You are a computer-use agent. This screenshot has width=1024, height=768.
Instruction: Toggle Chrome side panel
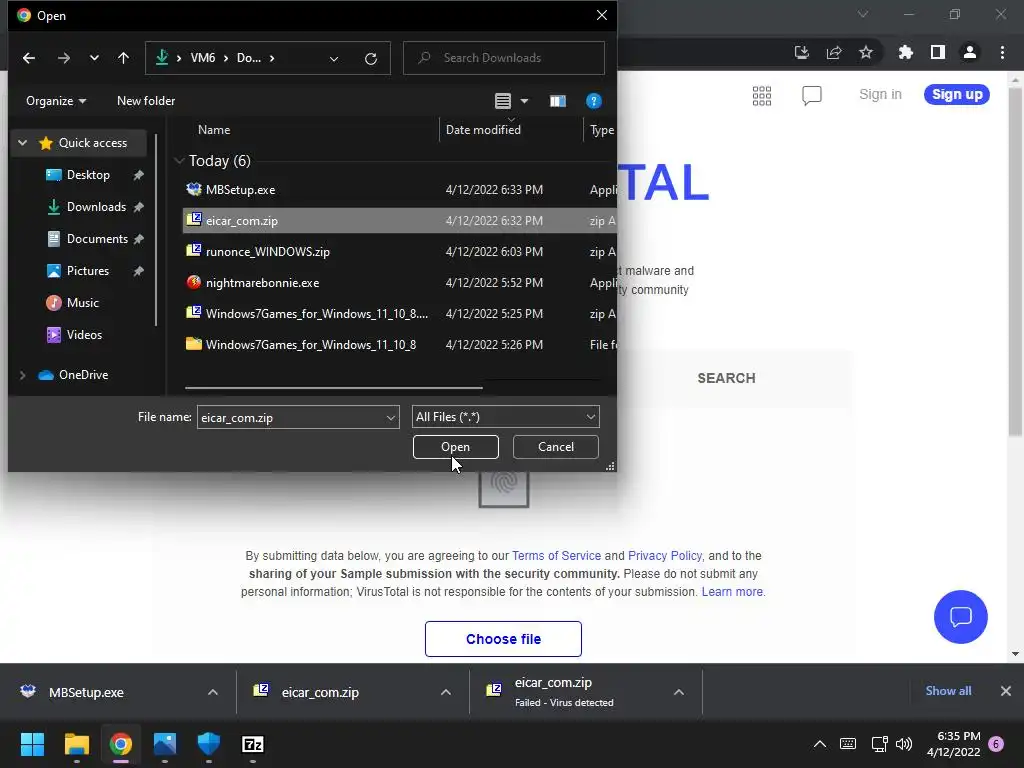point(938,52)
